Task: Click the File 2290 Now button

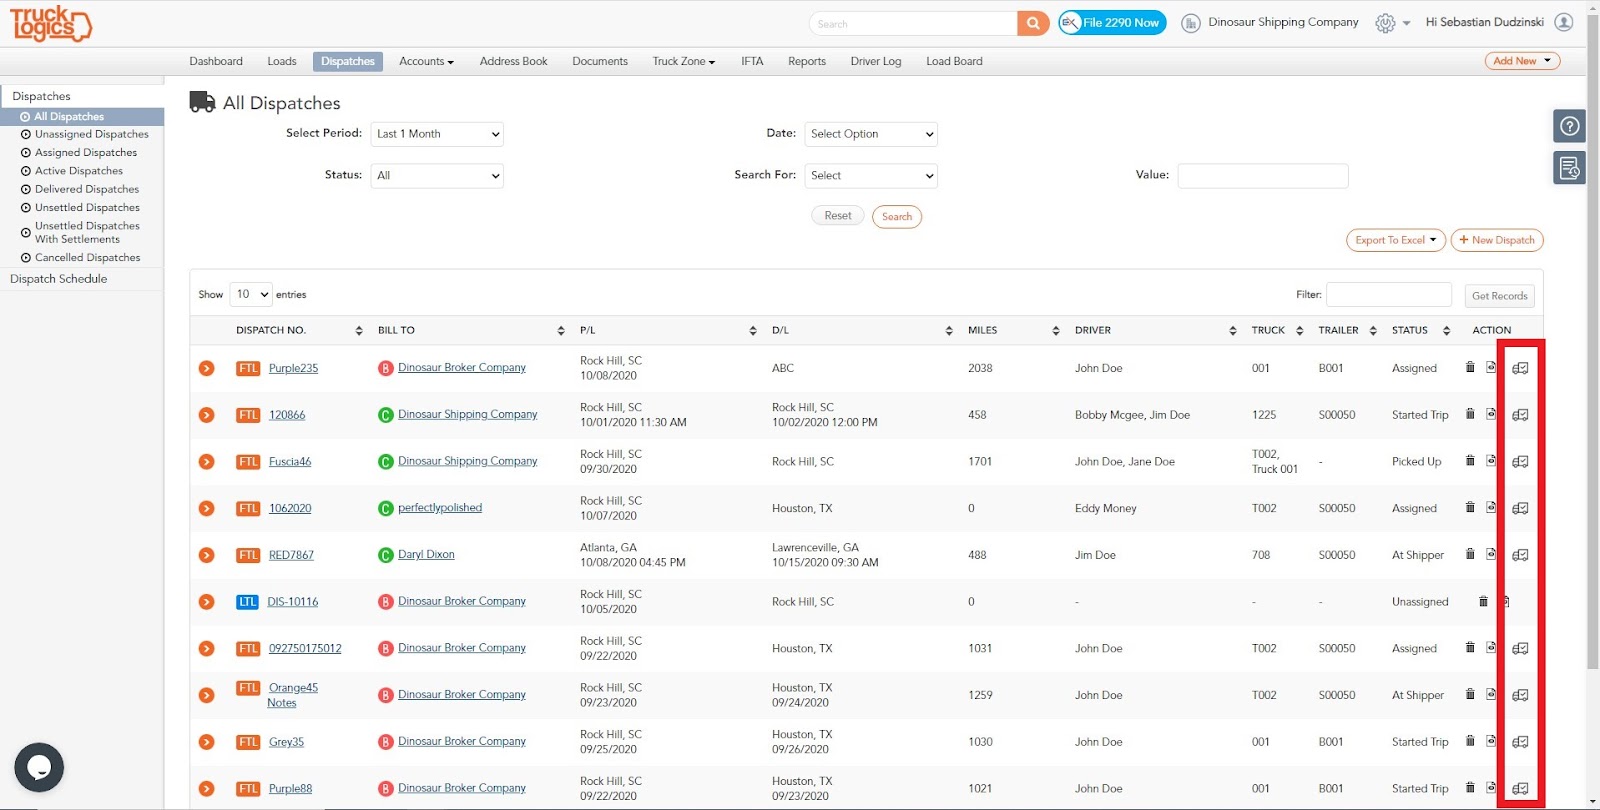Action: click(1112, 23)
